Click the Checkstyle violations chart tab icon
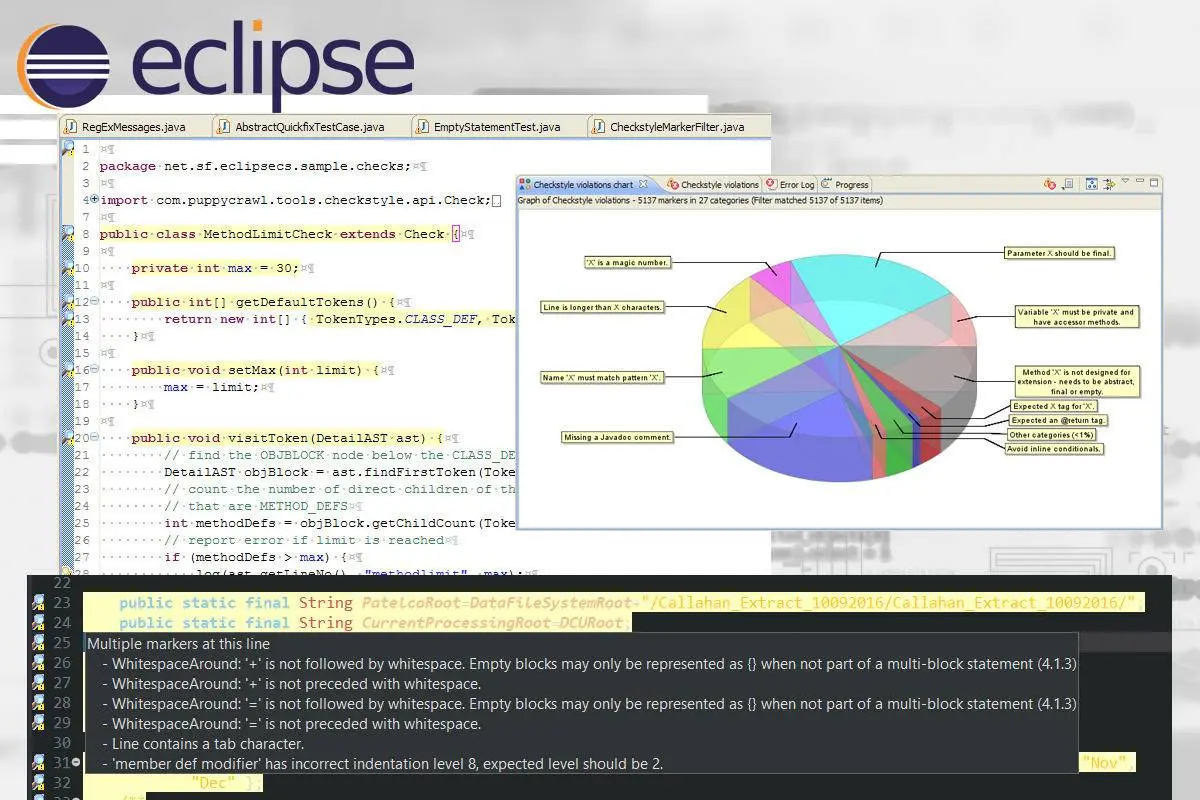This screenshot has height=800, width=1200. click(x=525, y=185)
